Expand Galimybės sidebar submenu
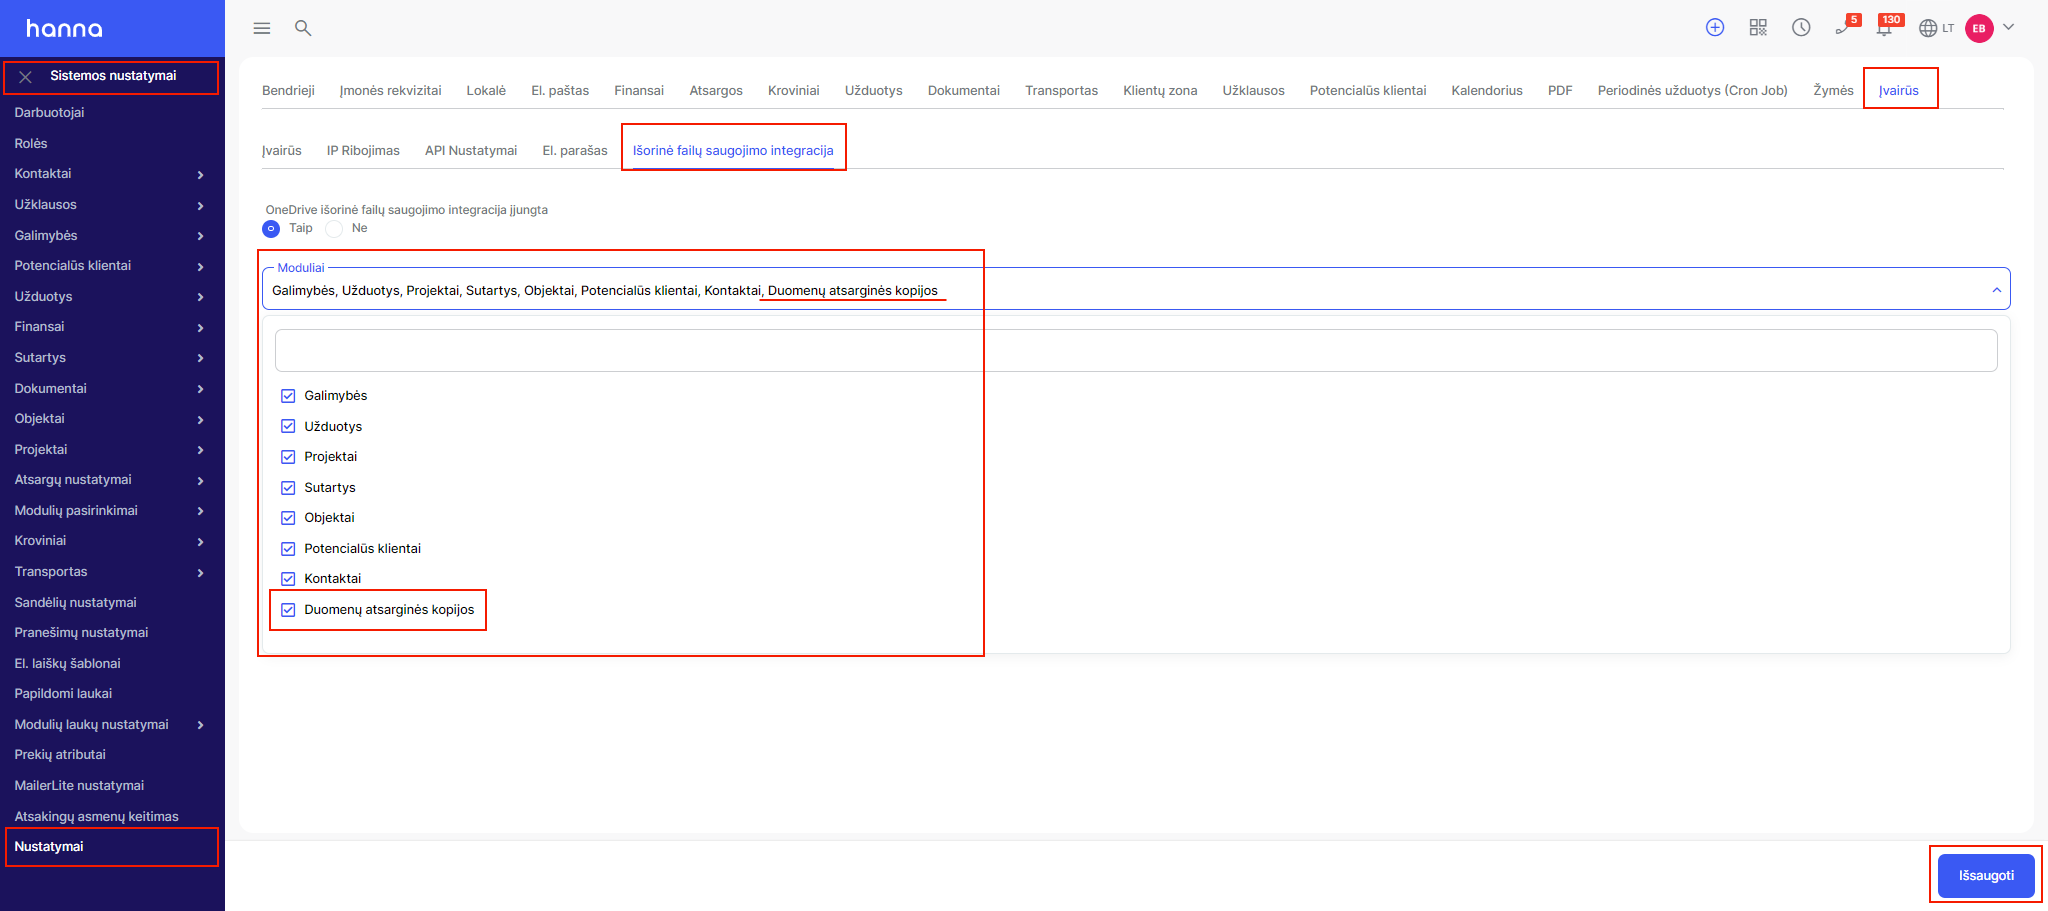Viewport: 2048px width, 911px height. (200, 236)
